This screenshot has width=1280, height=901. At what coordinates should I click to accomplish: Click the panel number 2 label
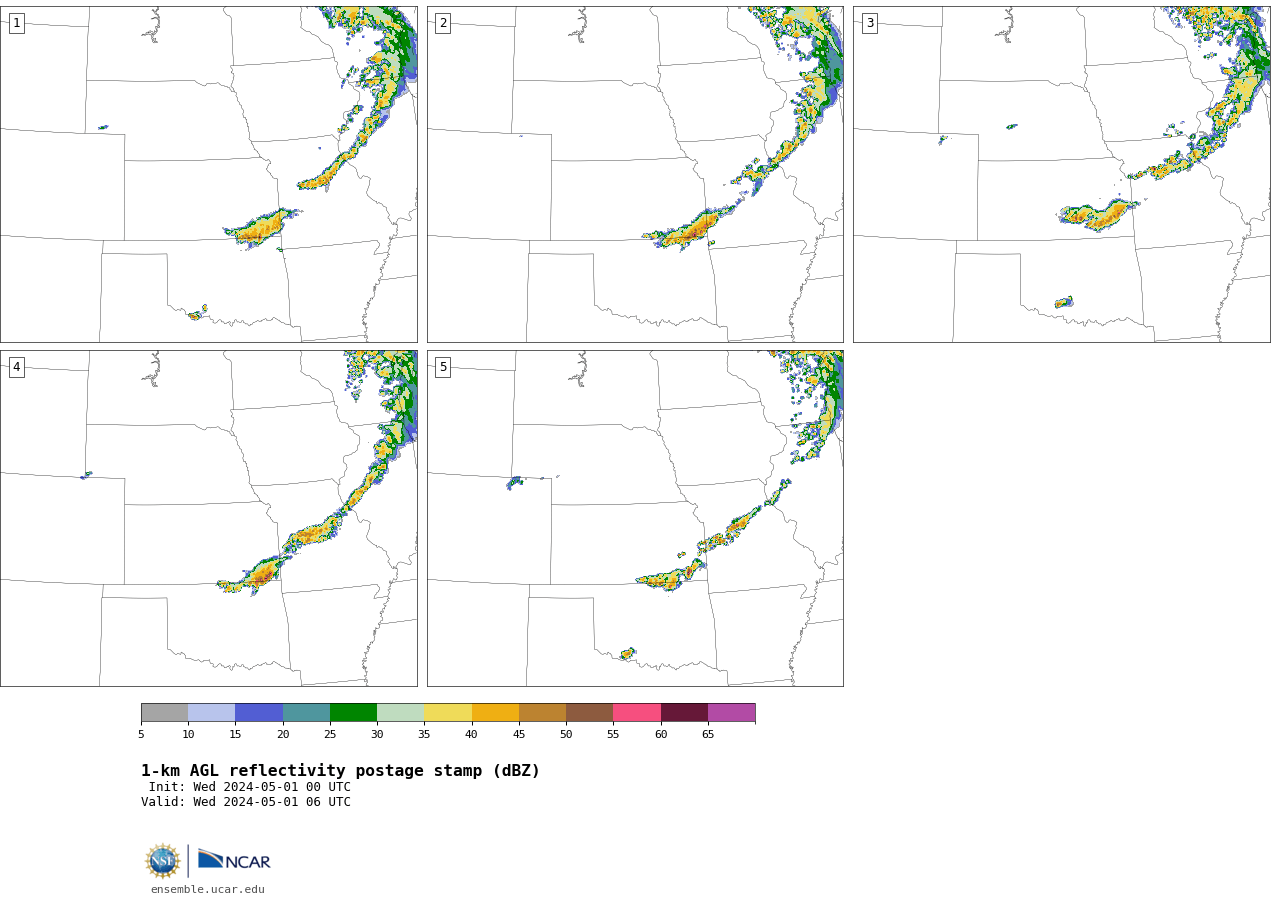tap(443, 23)
